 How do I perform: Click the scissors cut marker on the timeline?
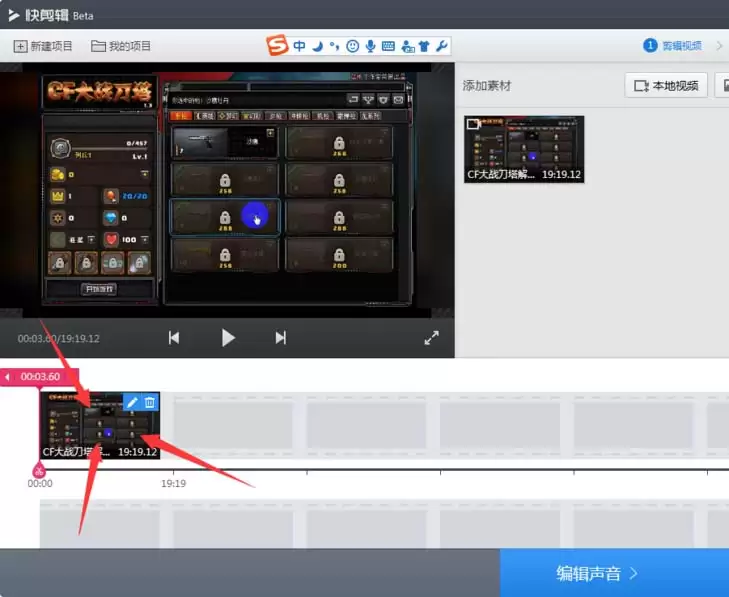39,471
